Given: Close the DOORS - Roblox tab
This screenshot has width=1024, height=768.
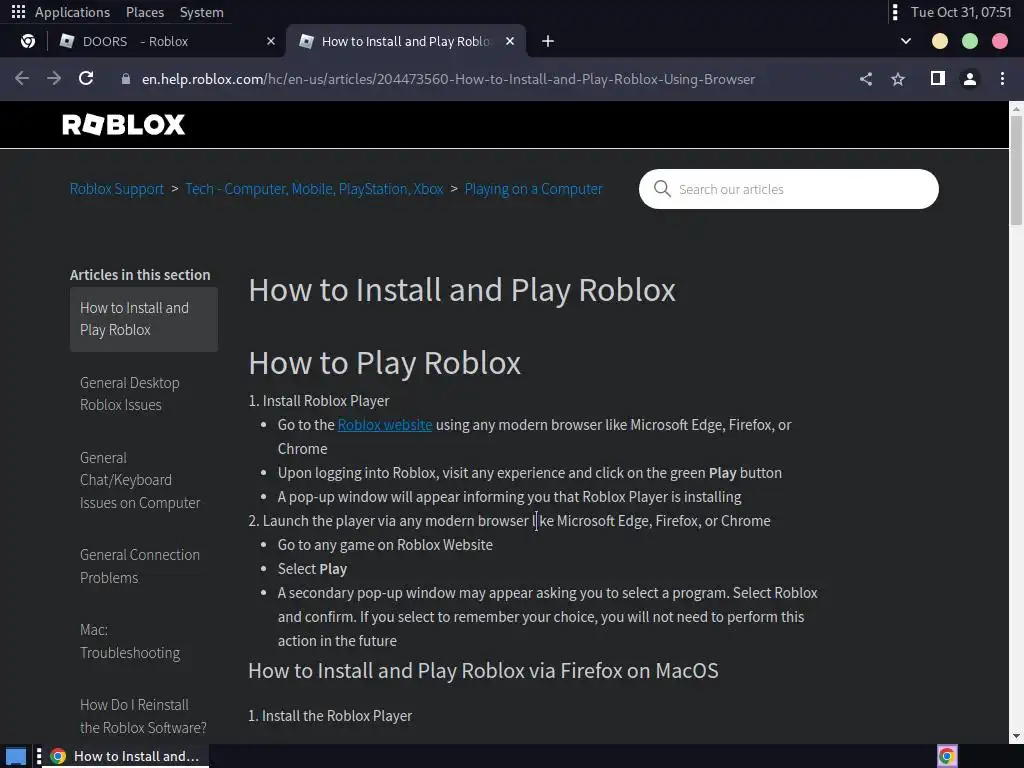Looking at the screenshot, I should (x=271, y=41).
